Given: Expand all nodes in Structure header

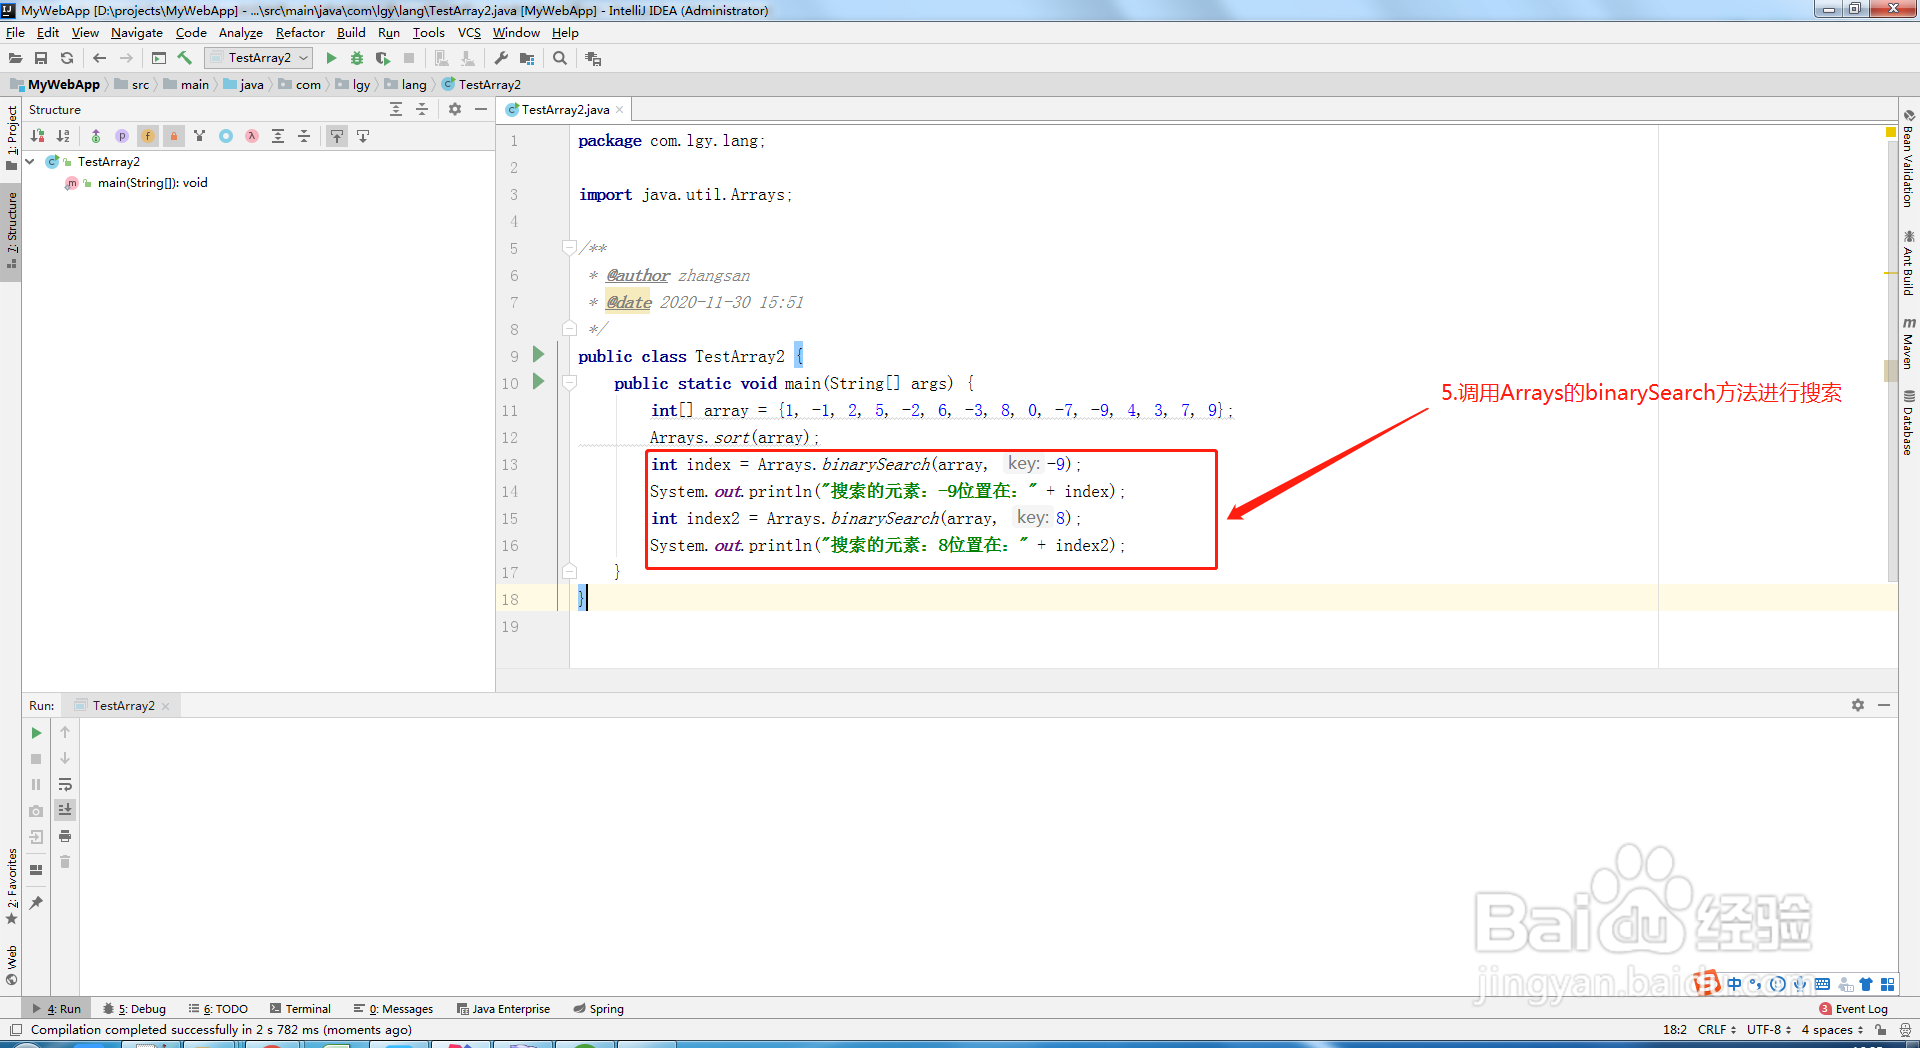Looking at the screenshot, I should (396, 109).
